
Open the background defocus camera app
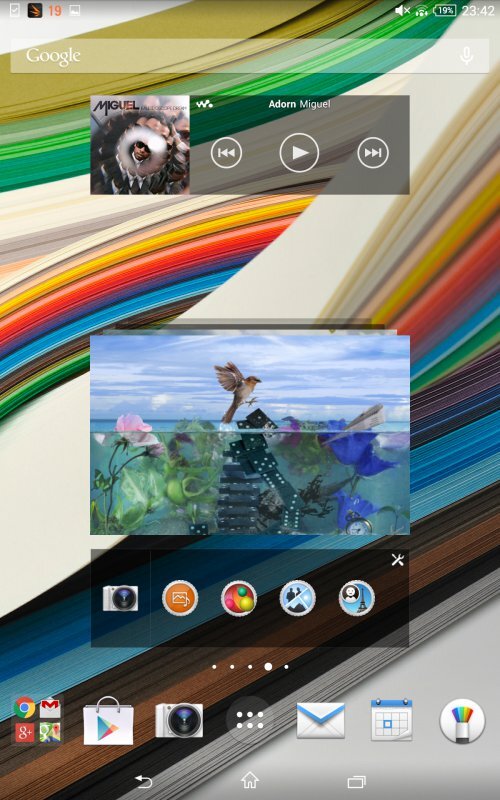[x=298, y=598]
